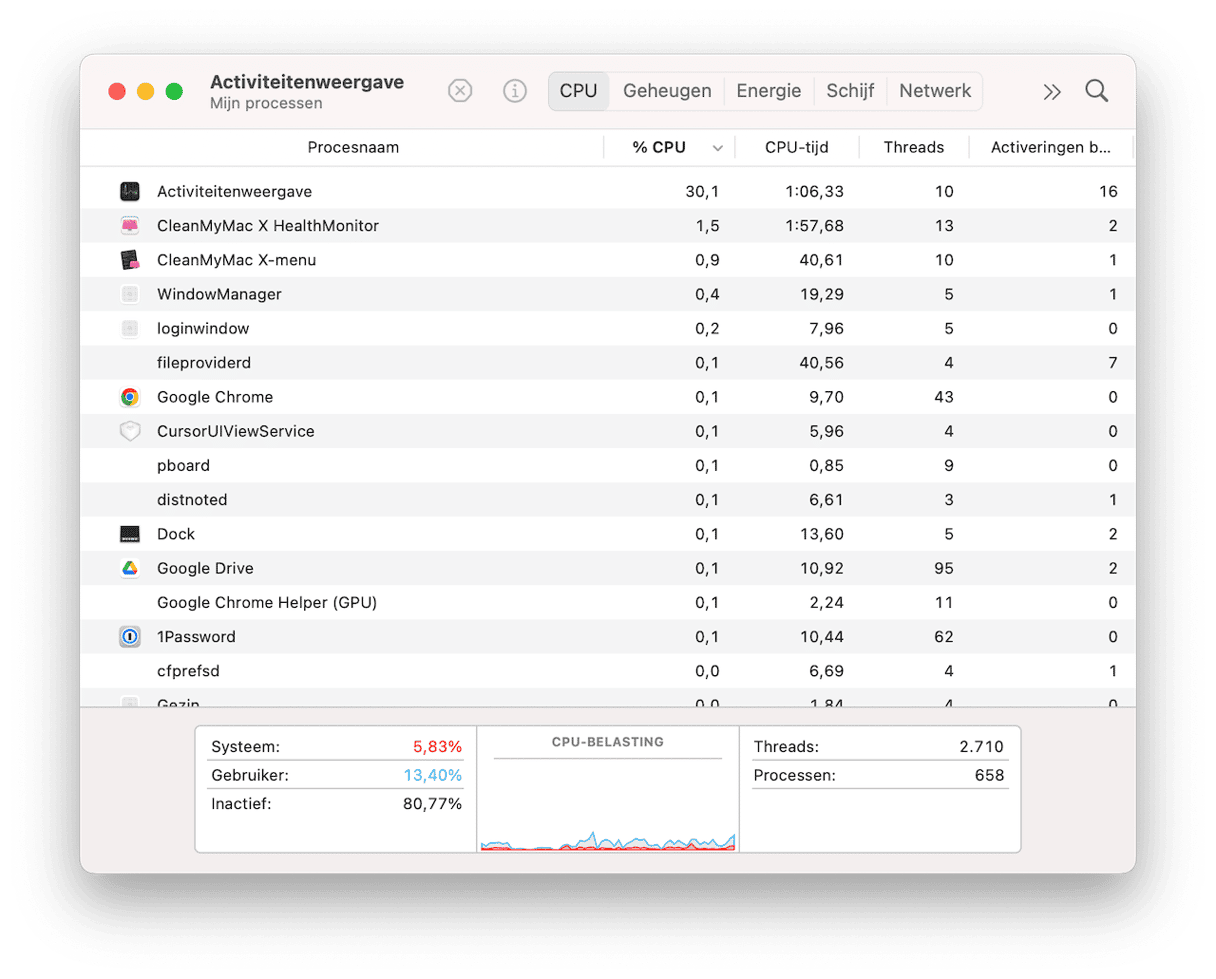This screenshot has height=979, width=1216.
Task: Click the loginwindow process icon
Action: [129, 328]
